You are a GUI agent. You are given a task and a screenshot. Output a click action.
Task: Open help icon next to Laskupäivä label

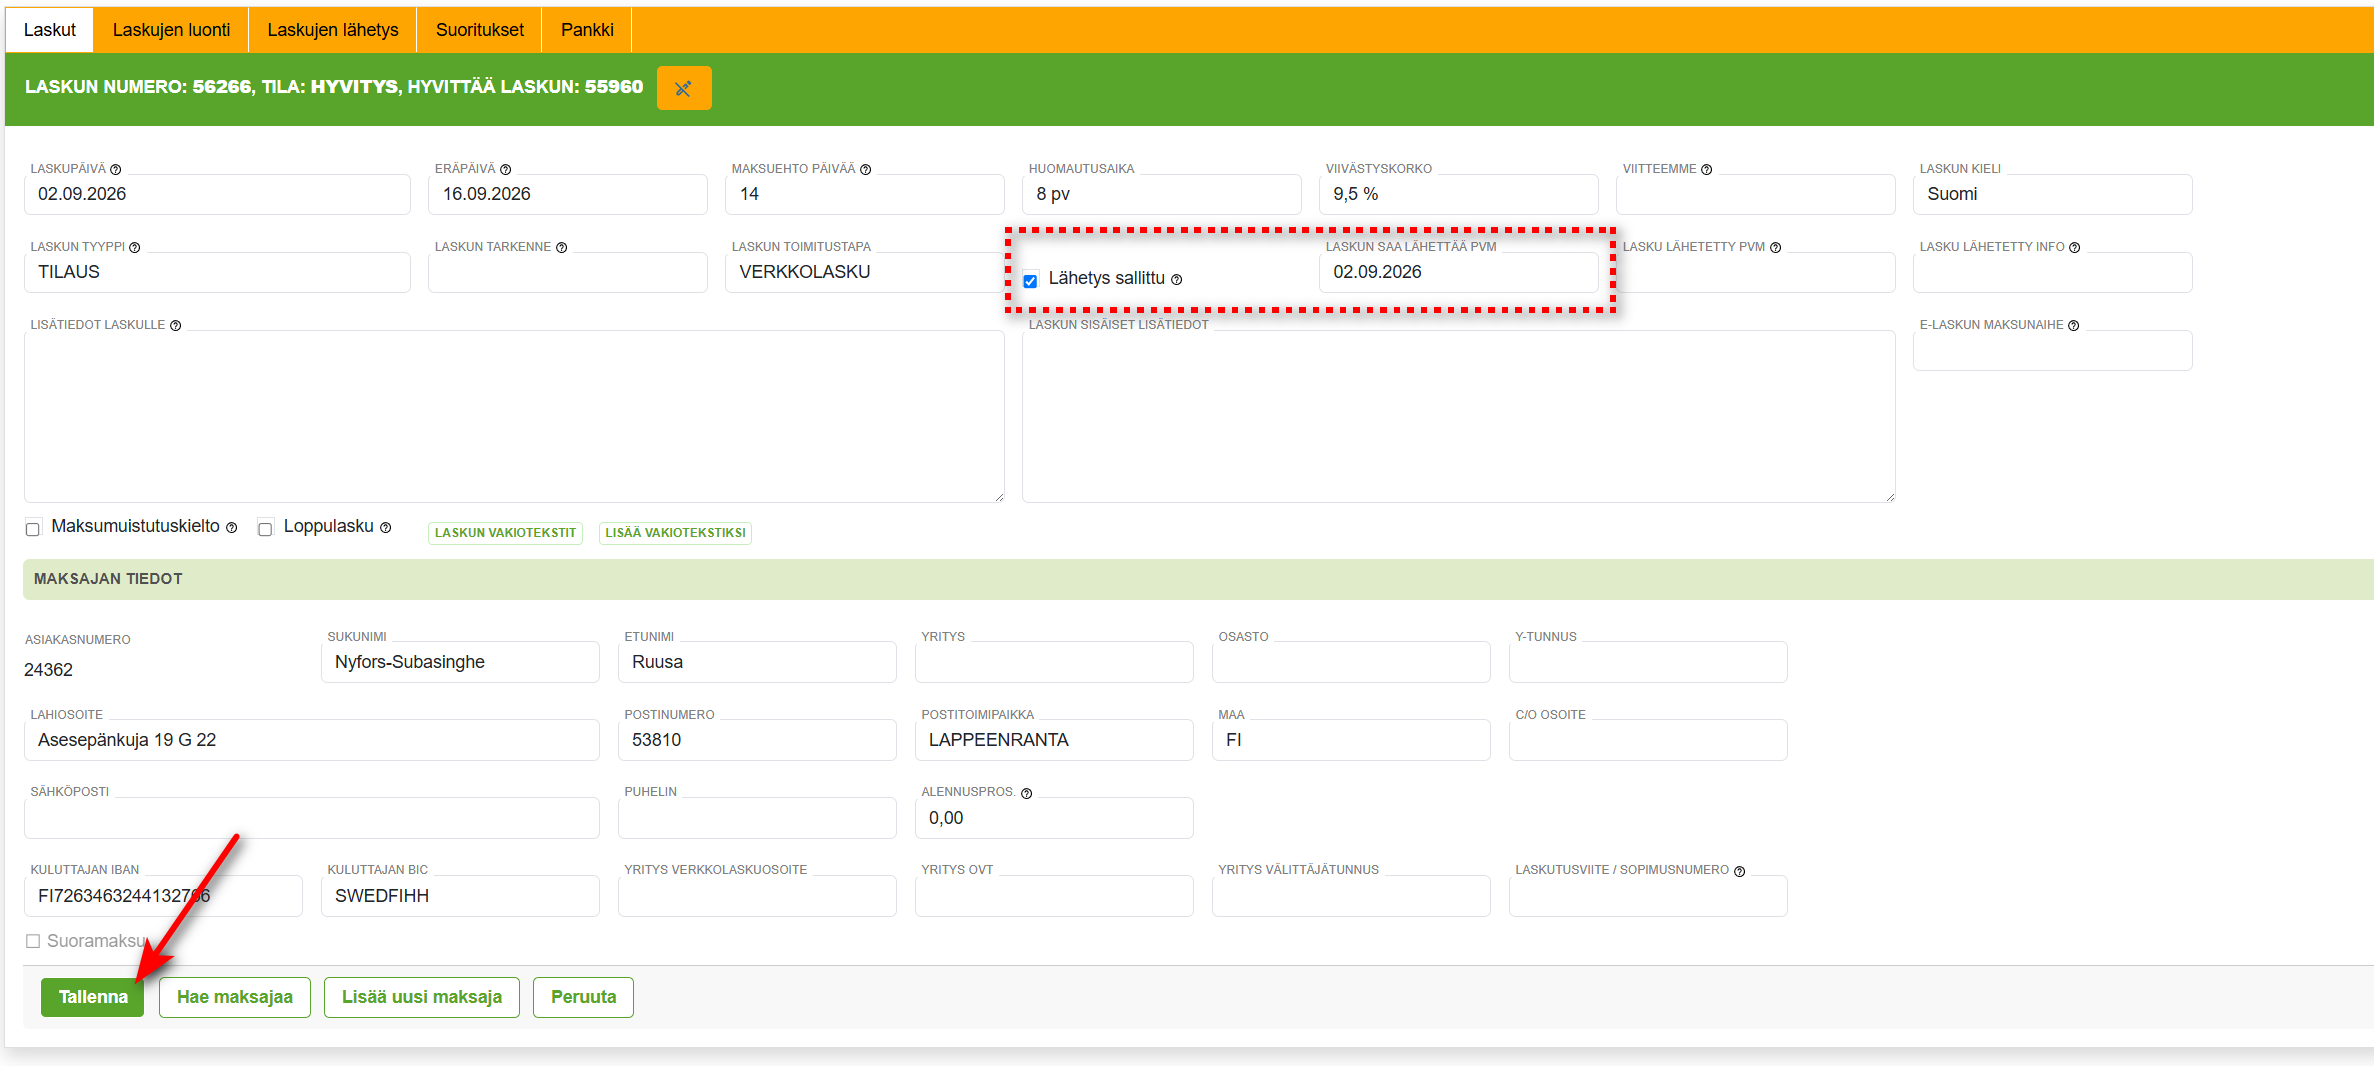click(x=116, y=170)
